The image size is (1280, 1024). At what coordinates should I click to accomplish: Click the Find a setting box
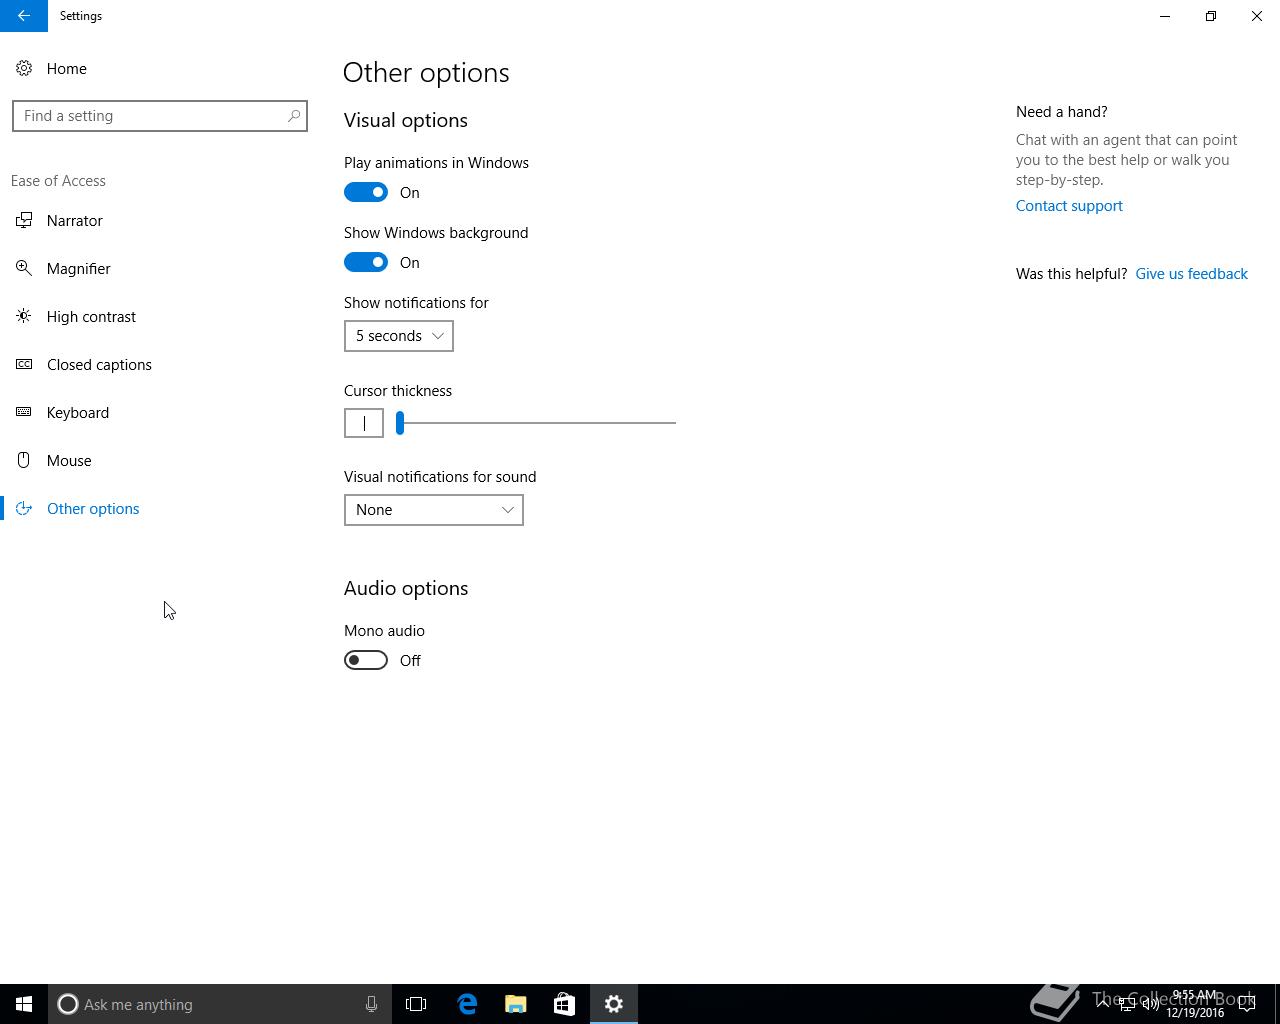point(160,116)
